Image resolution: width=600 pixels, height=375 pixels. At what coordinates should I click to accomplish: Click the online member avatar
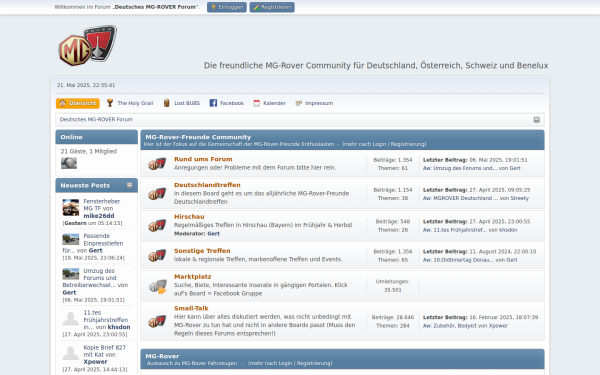[69, 163]
